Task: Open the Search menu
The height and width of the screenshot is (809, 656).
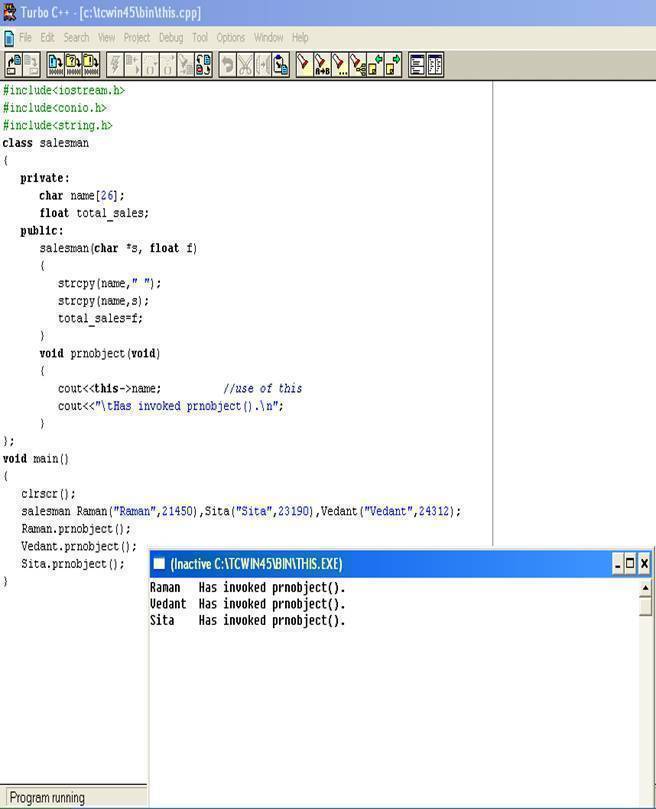Action: click(76, 38)
